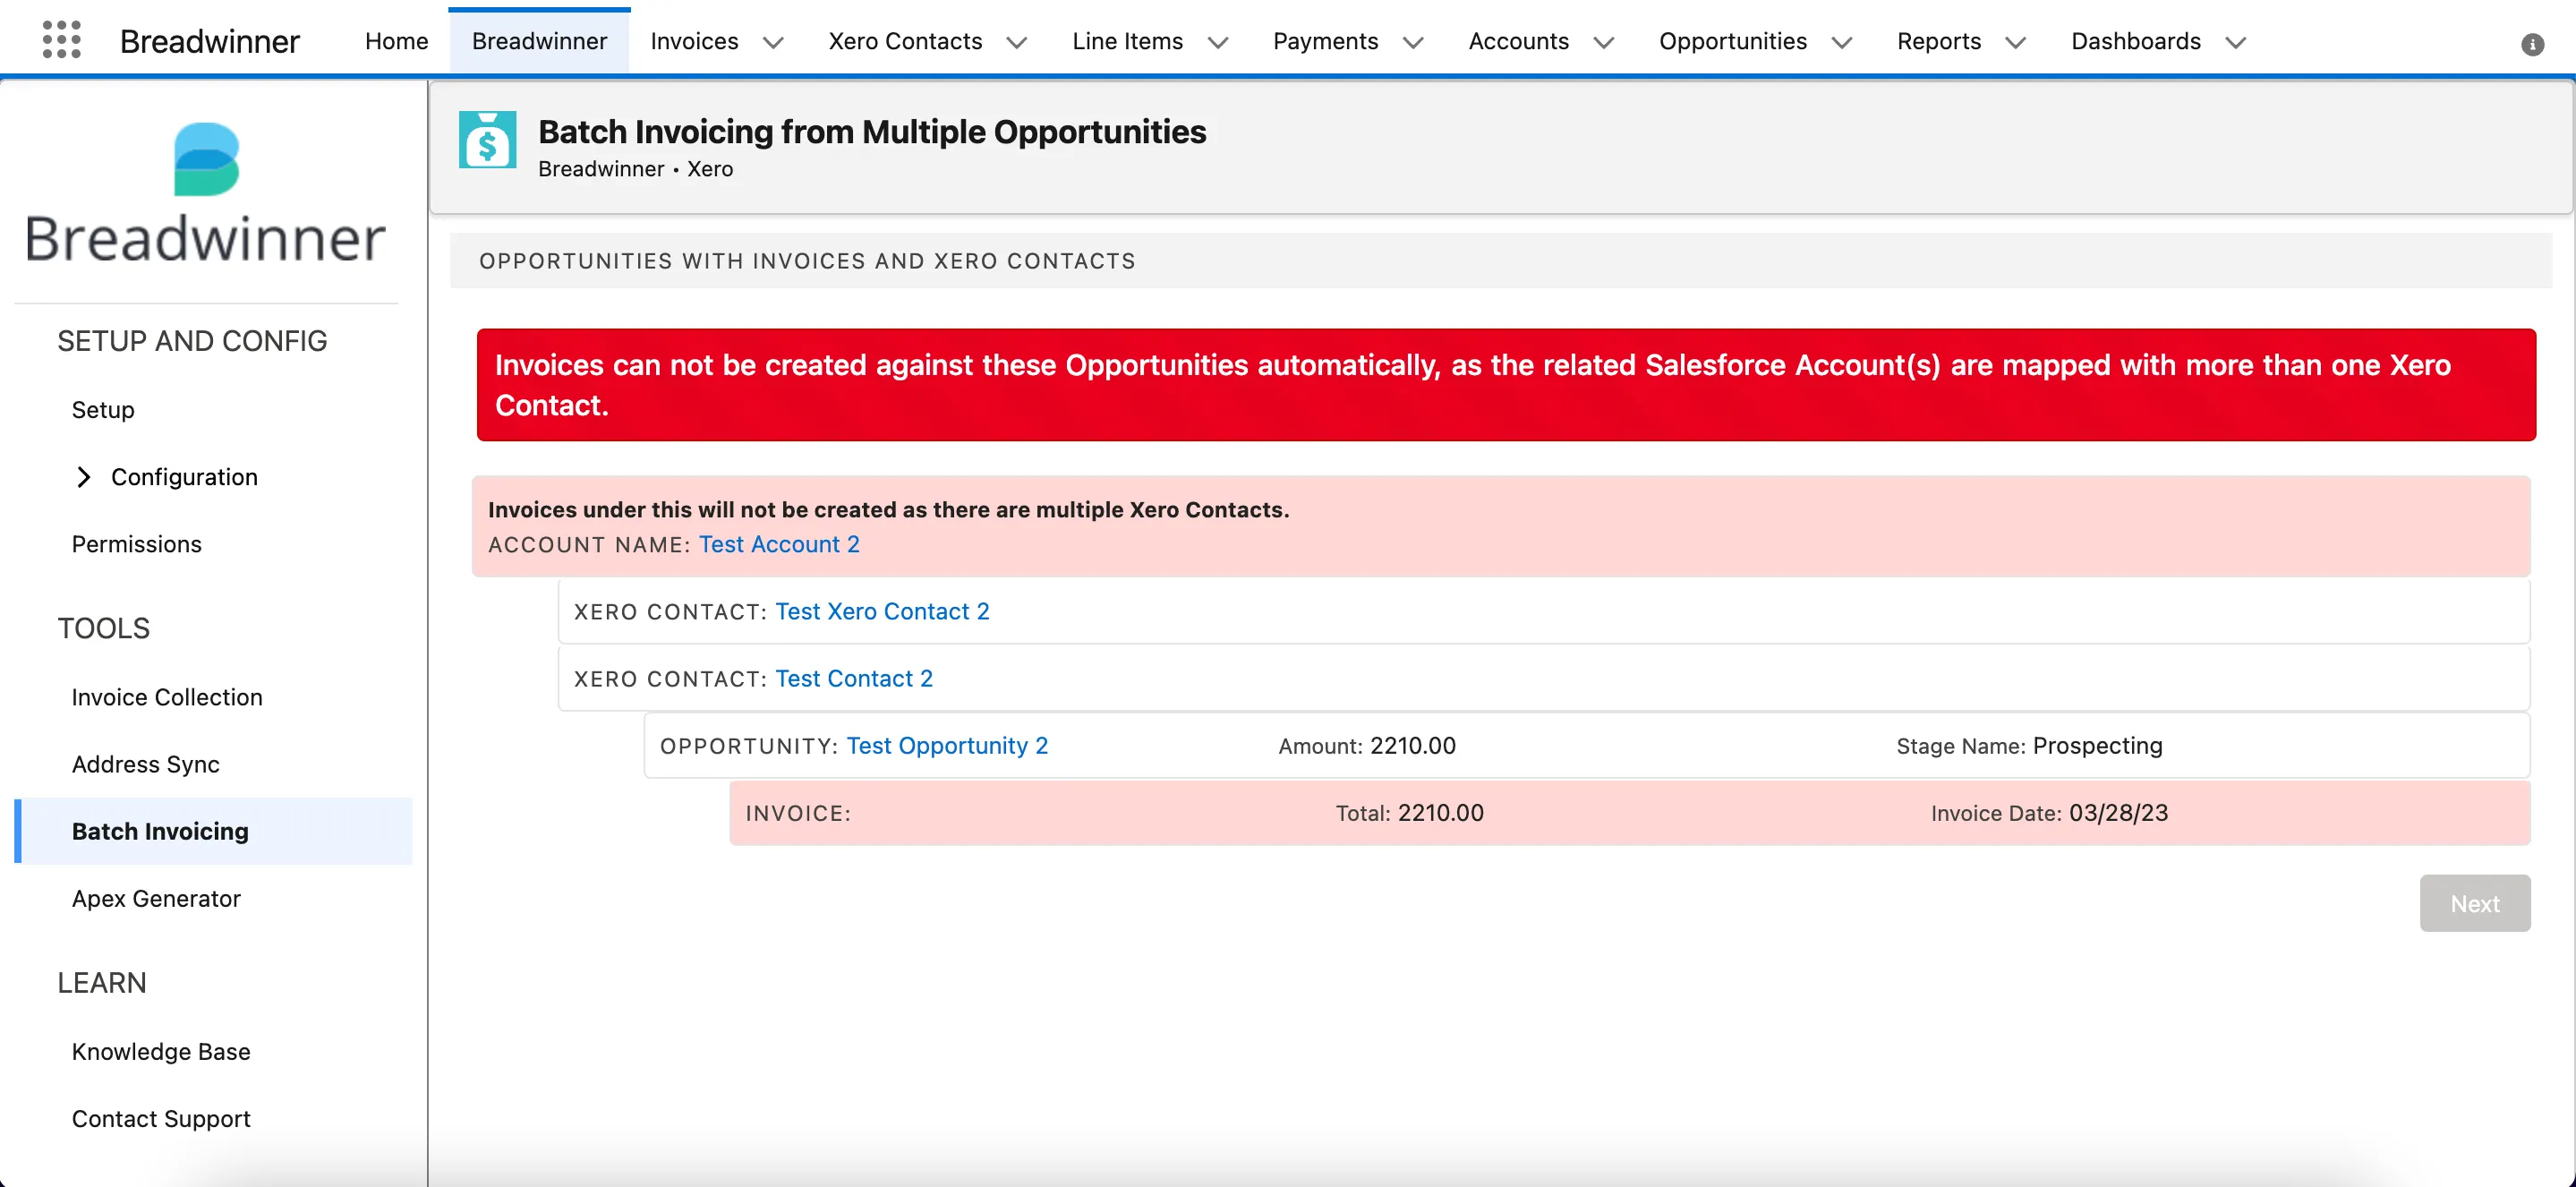The image size is (2576, 1187).
Task: Switch to the Xero Contacts tab
Action: (905, 41)
